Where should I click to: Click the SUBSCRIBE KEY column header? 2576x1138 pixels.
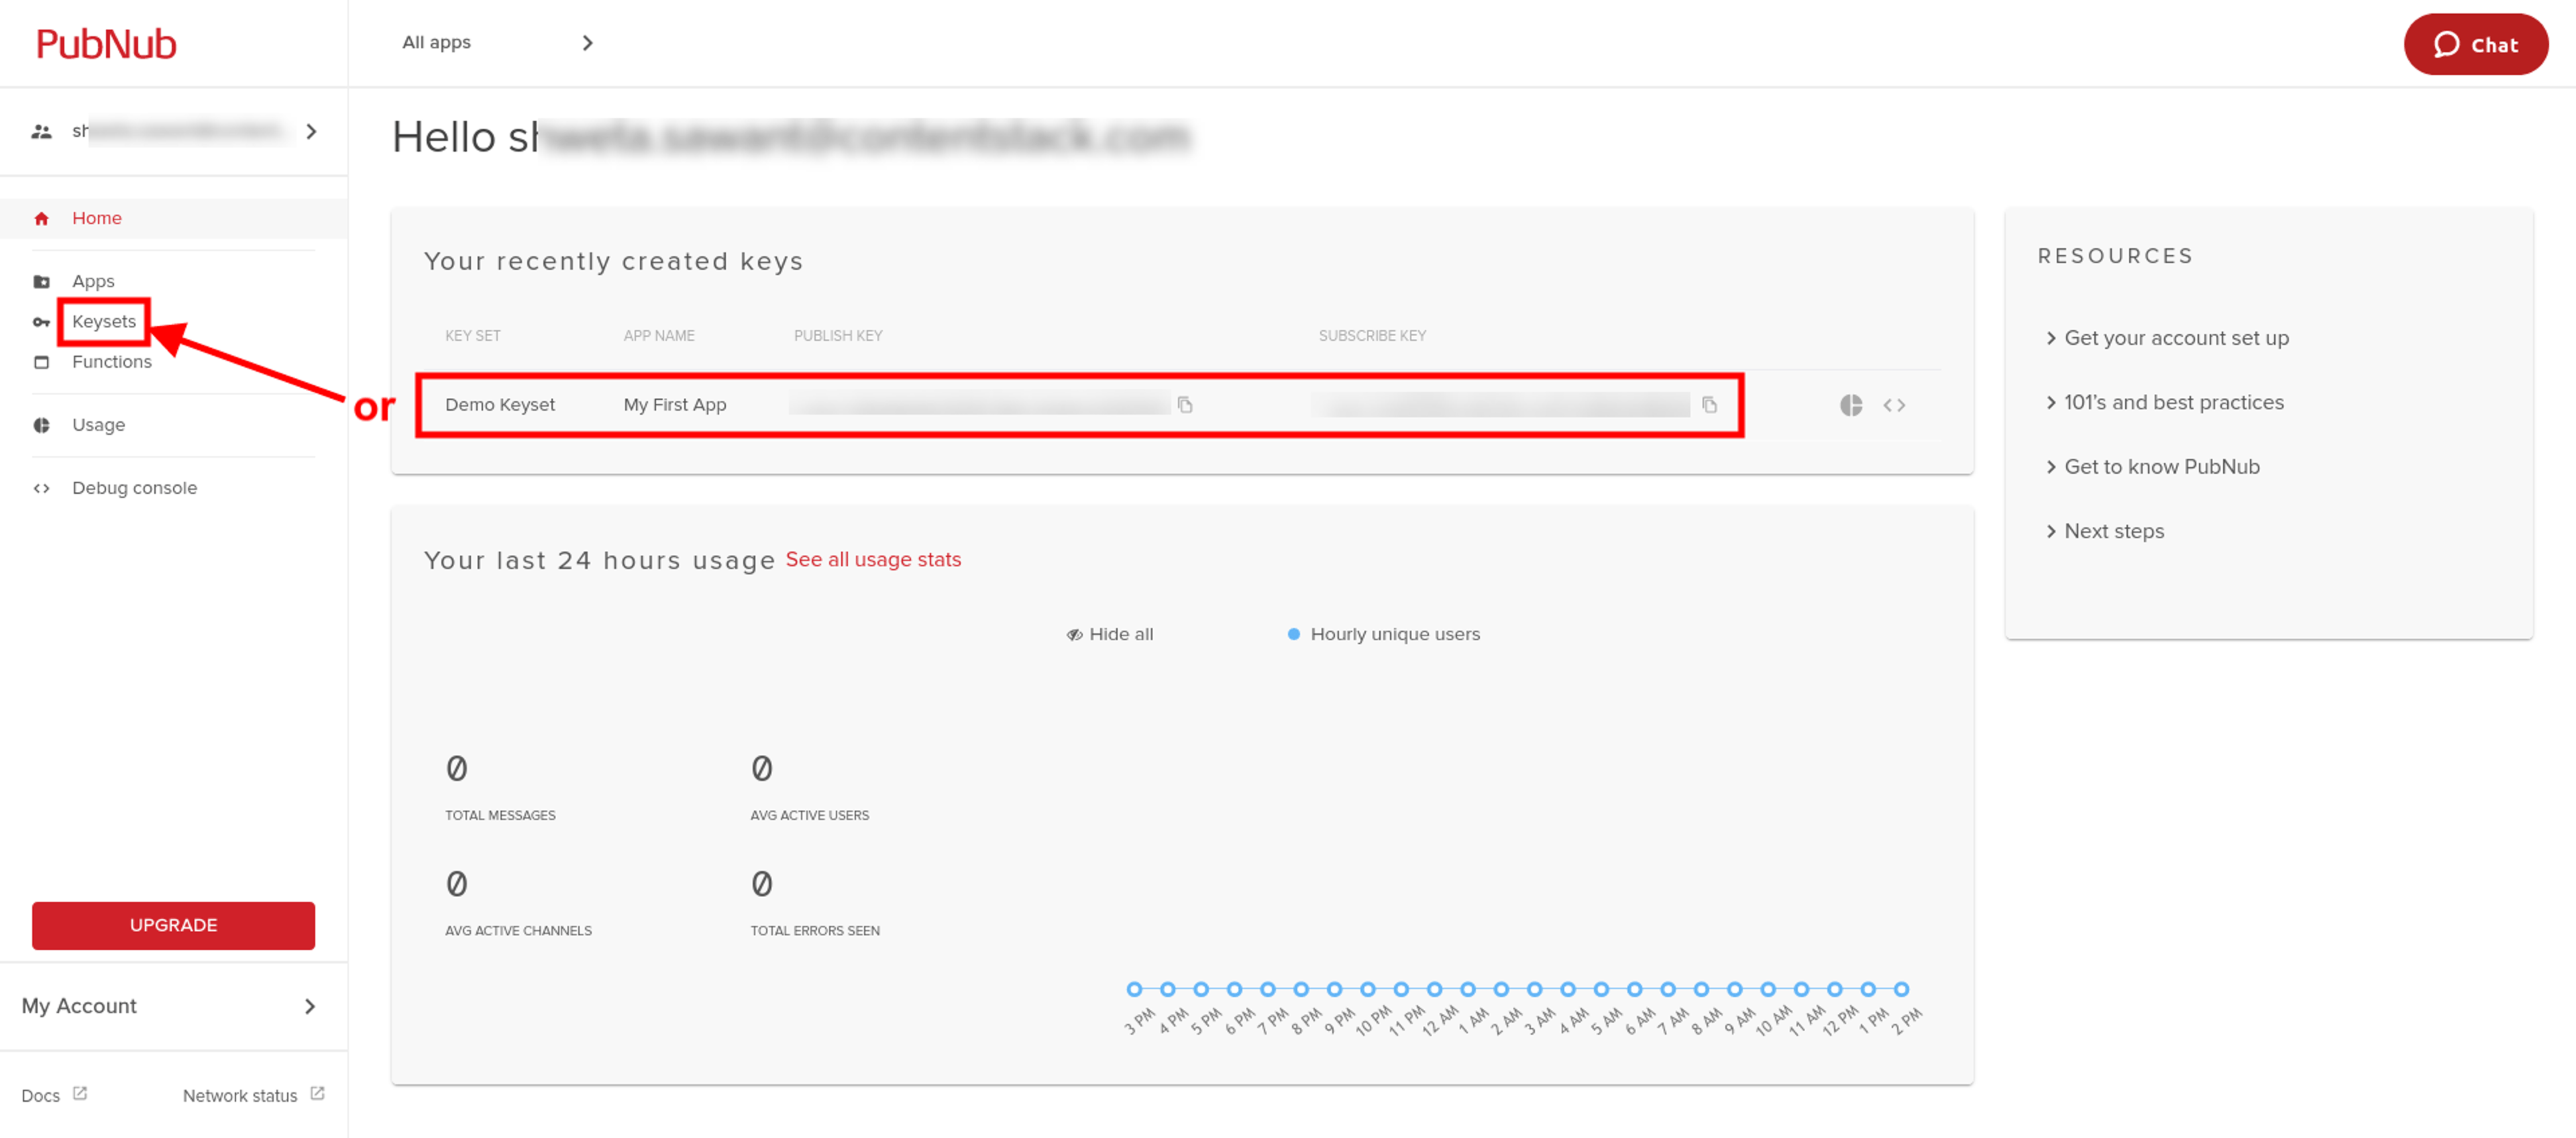pyautogui.click(x=1372, y=335)
